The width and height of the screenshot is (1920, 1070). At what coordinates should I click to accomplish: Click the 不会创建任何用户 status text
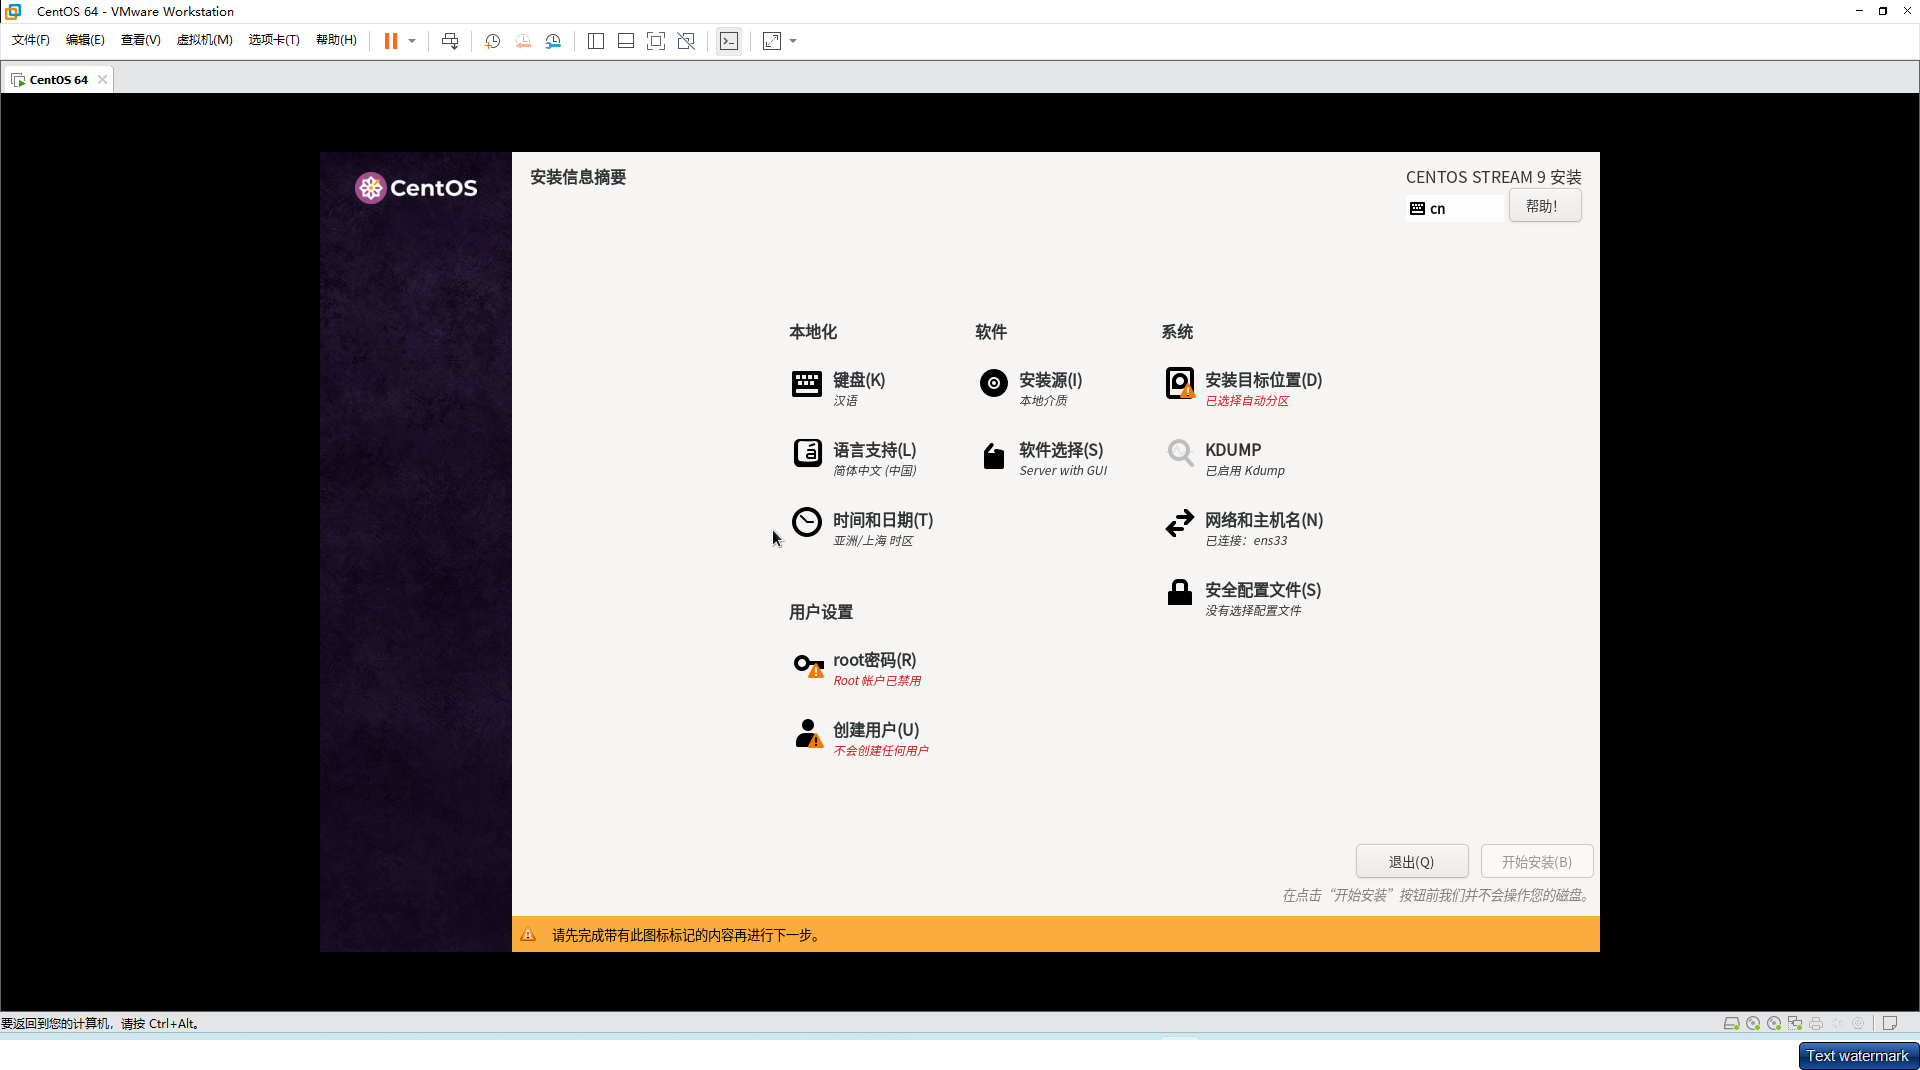pos(881,751)
